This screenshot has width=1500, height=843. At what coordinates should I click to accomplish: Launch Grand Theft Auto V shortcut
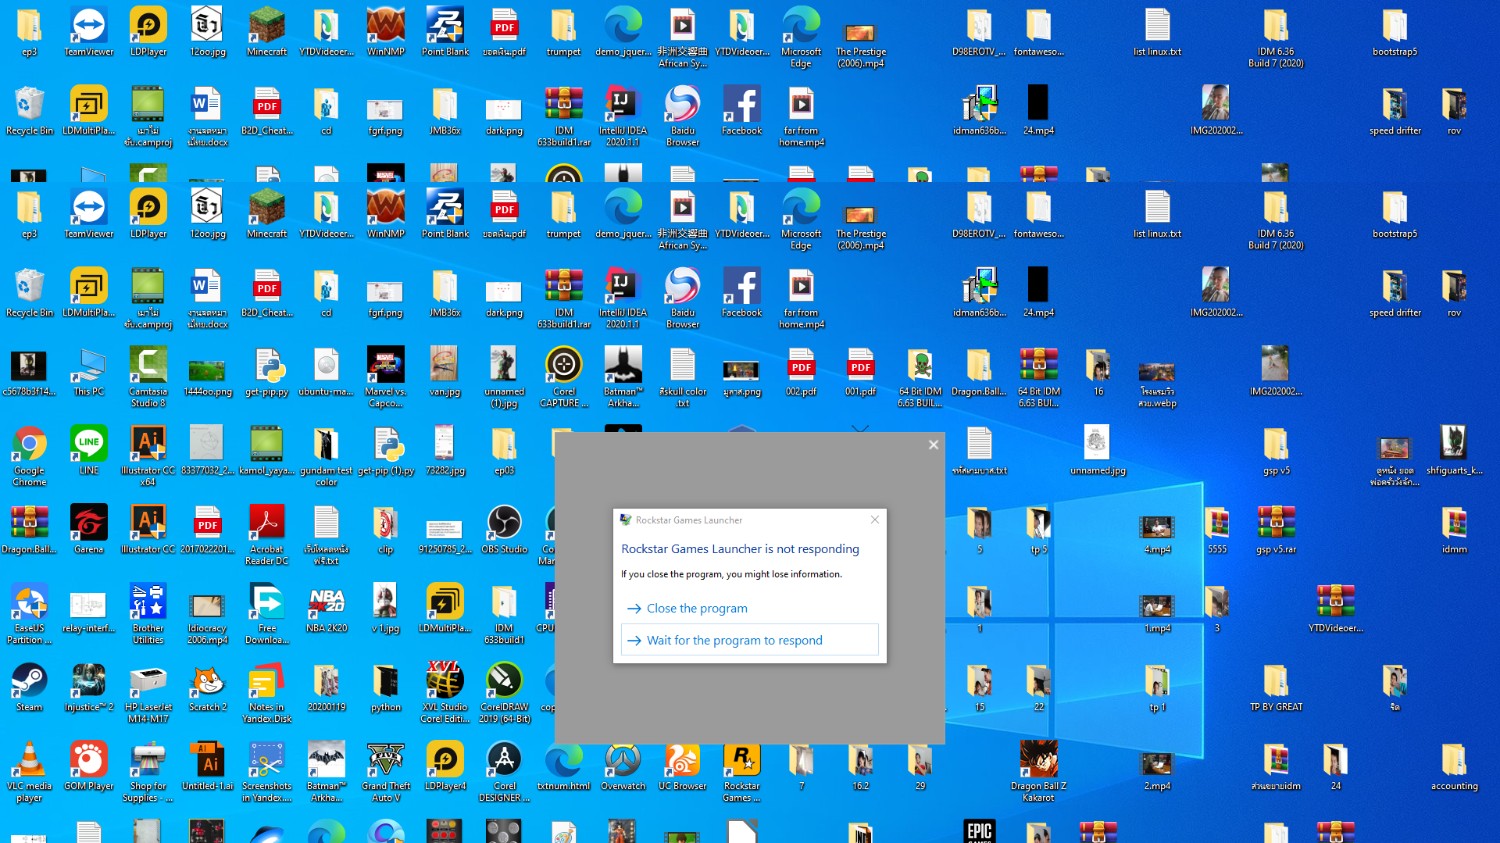click(x=386, y=772)
